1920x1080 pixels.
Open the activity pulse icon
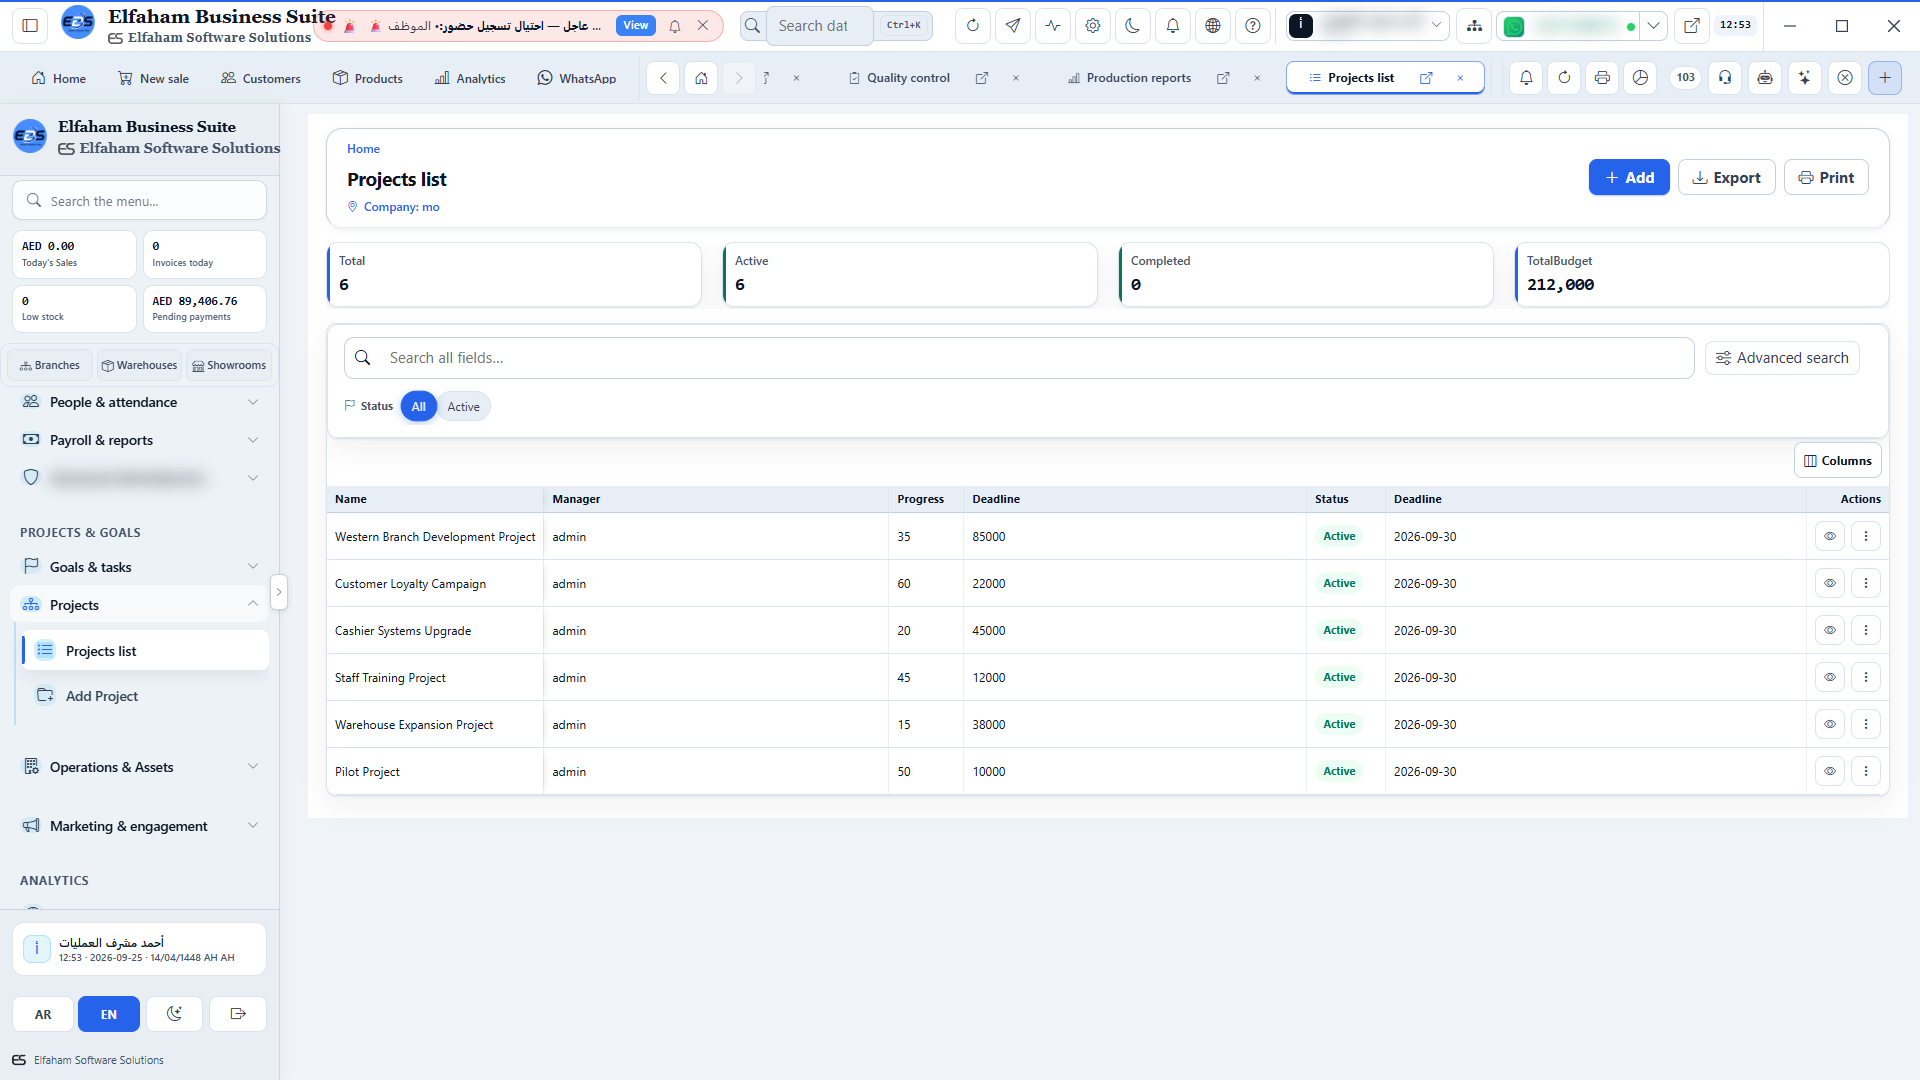[x=1053, y=26]
